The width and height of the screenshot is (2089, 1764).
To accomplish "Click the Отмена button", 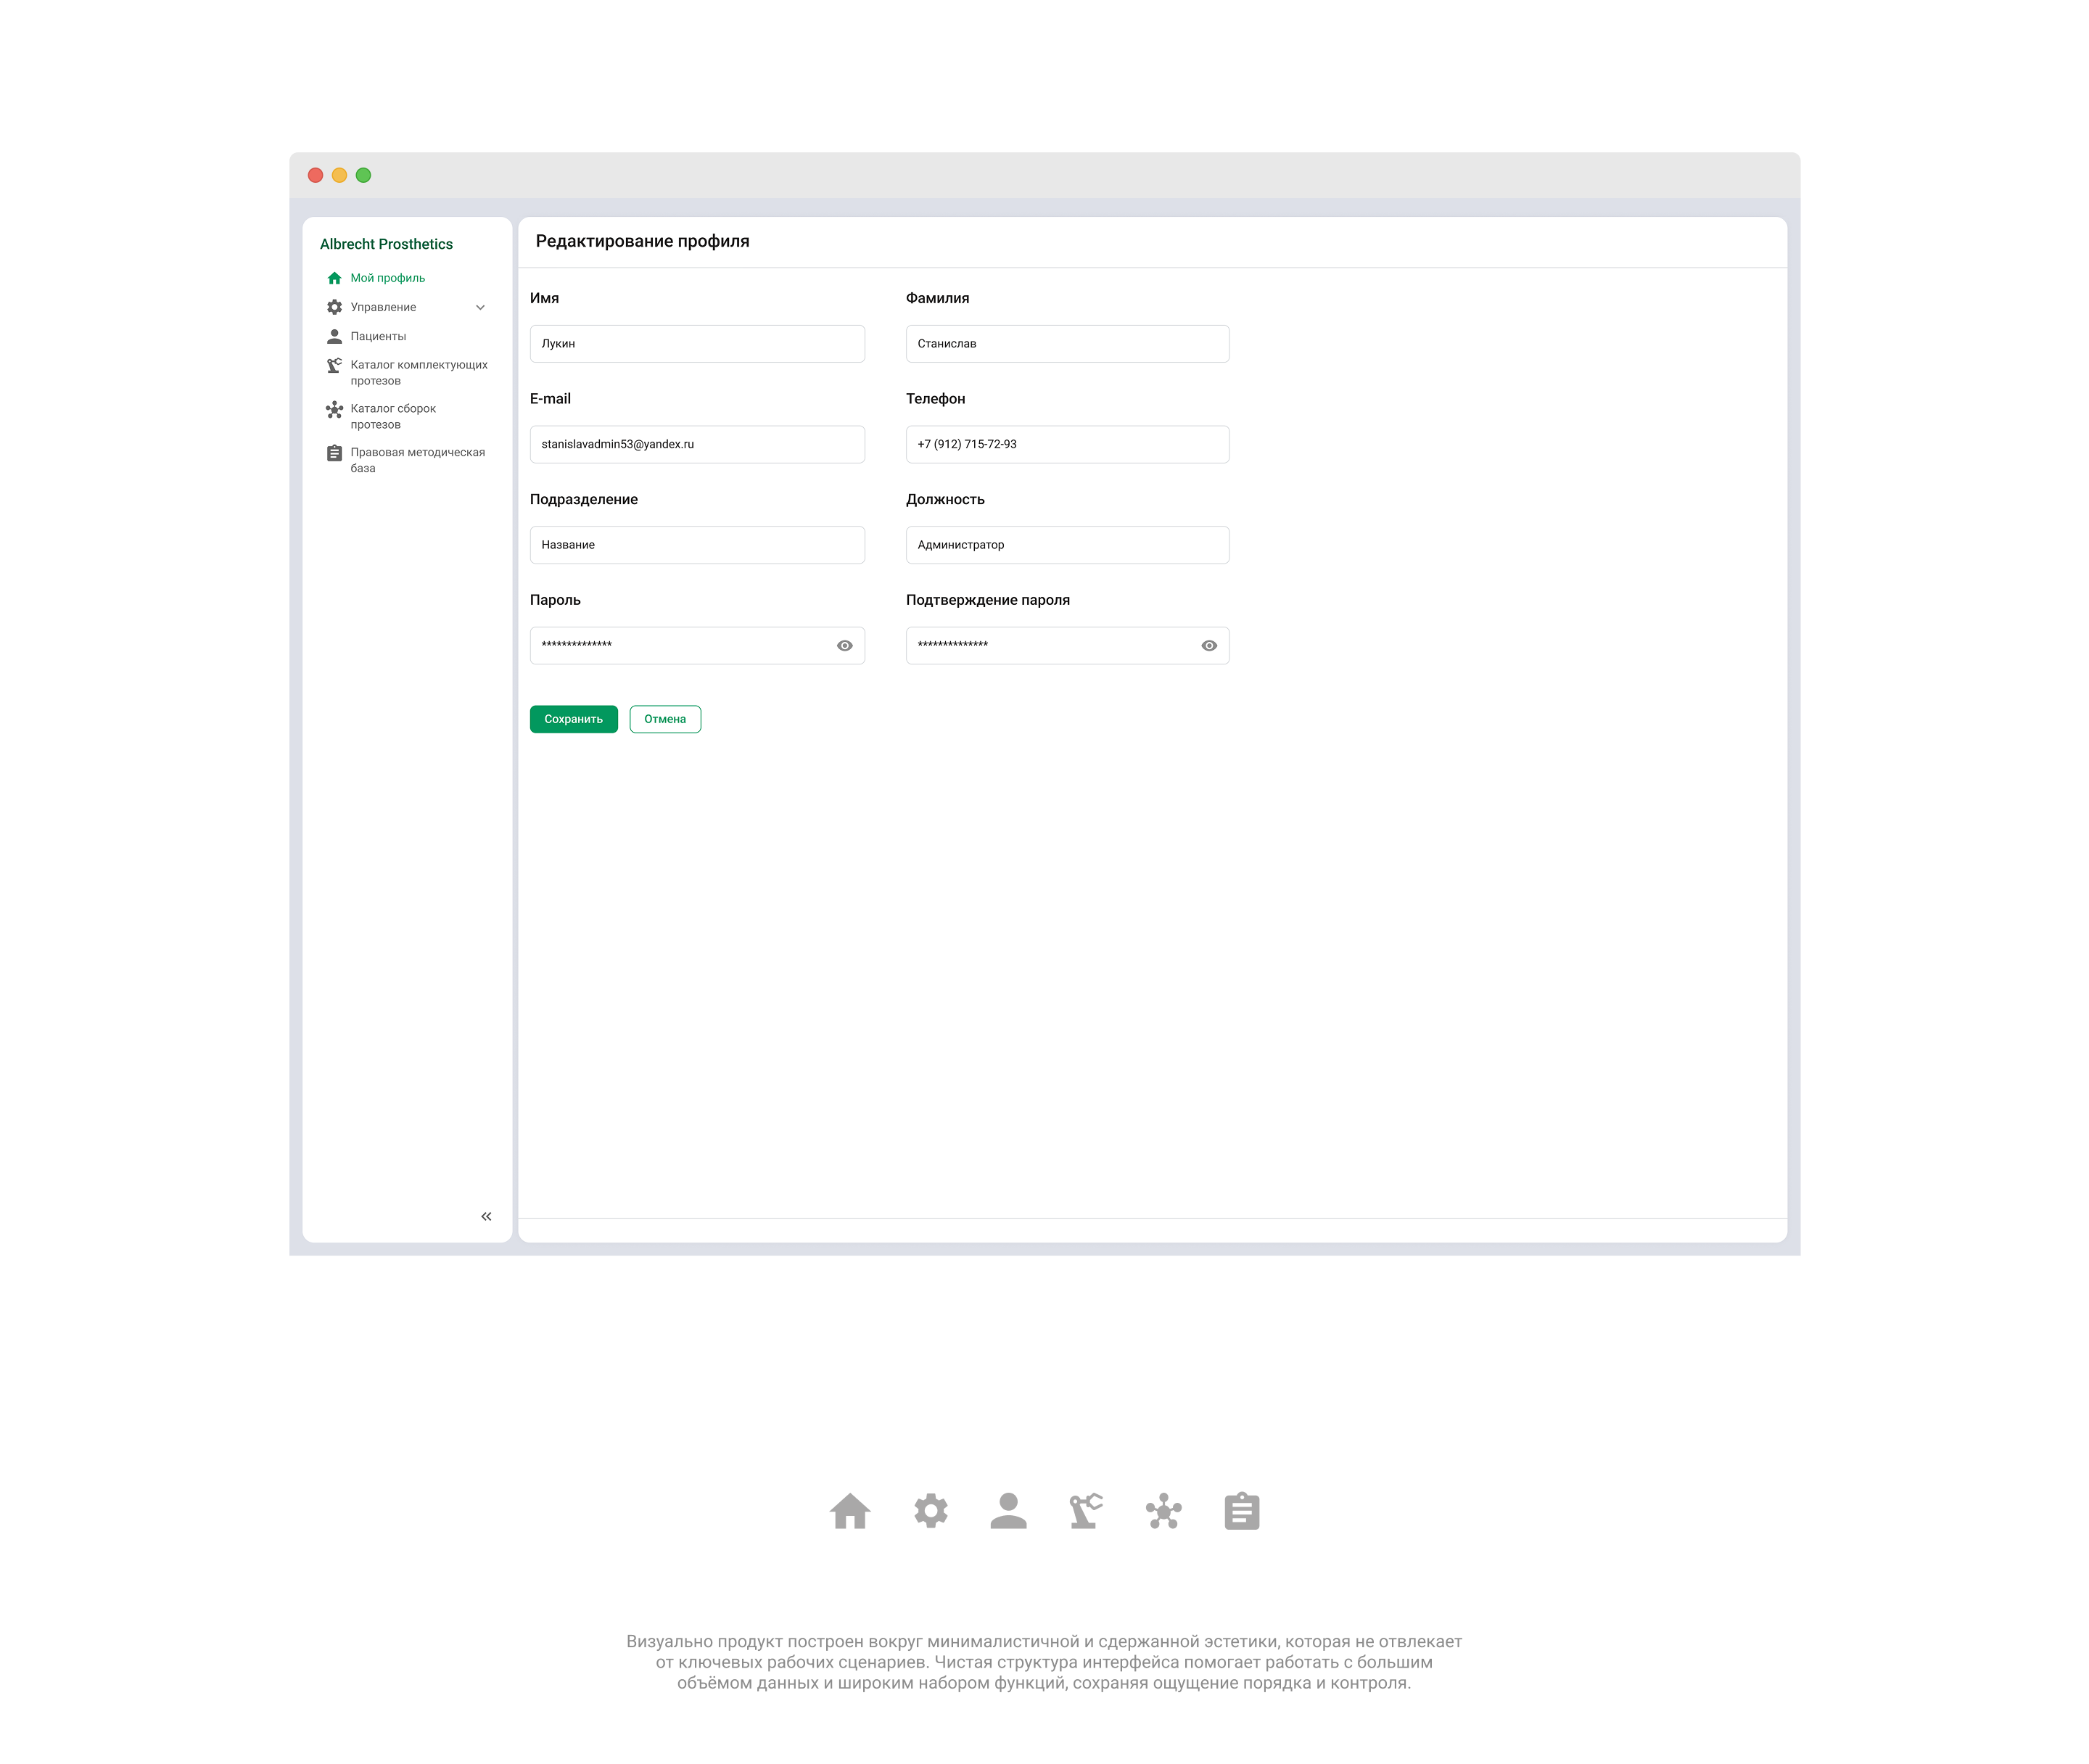I will click(x=665, y=719).
